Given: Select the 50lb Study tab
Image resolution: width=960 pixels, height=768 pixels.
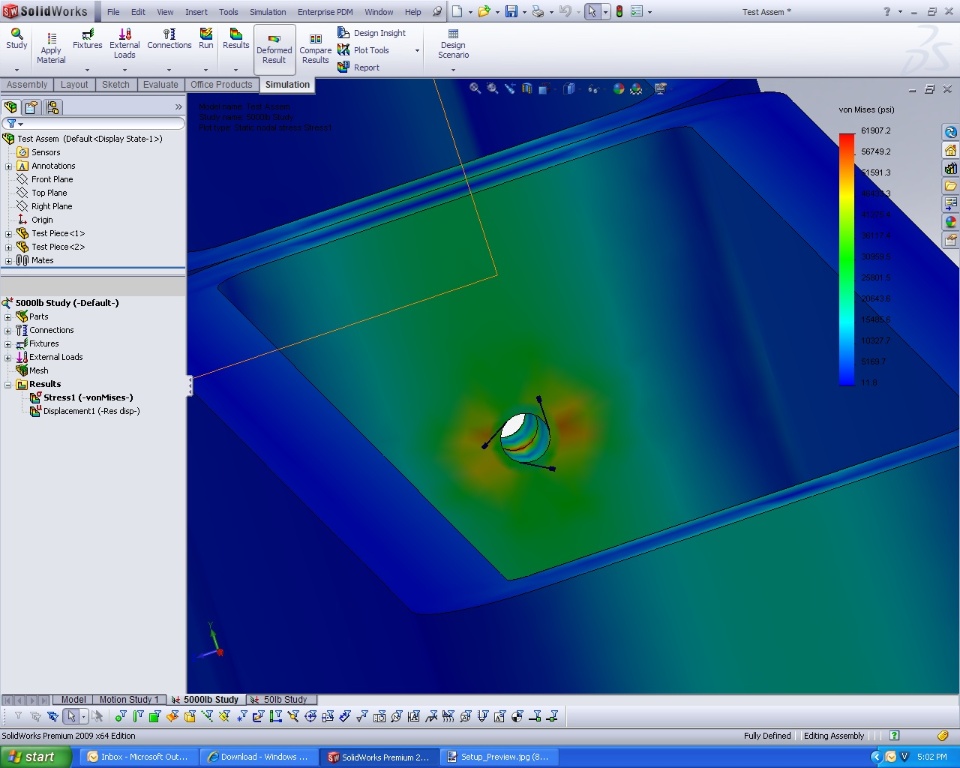Looking at the screenshot, I should [x=284, y=700].
